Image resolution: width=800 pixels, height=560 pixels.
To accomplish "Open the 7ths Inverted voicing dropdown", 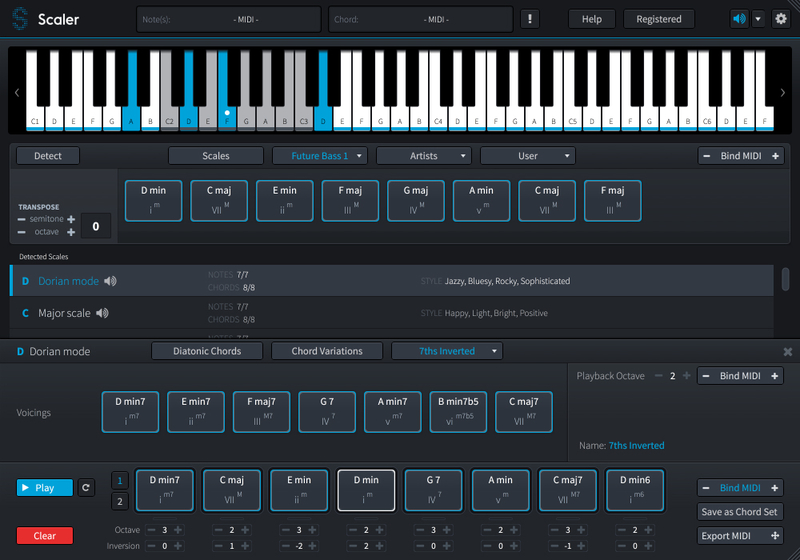I will [446, 351].
